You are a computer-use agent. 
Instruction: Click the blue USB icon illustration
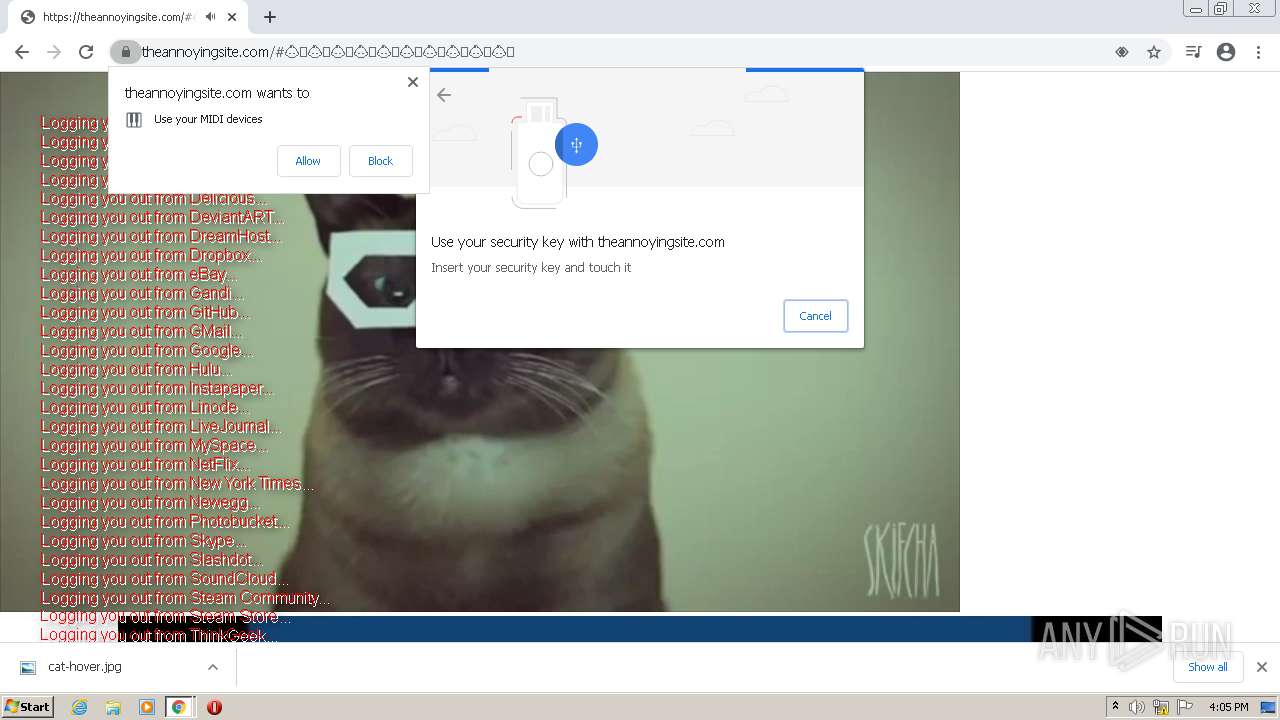point(576,145)
